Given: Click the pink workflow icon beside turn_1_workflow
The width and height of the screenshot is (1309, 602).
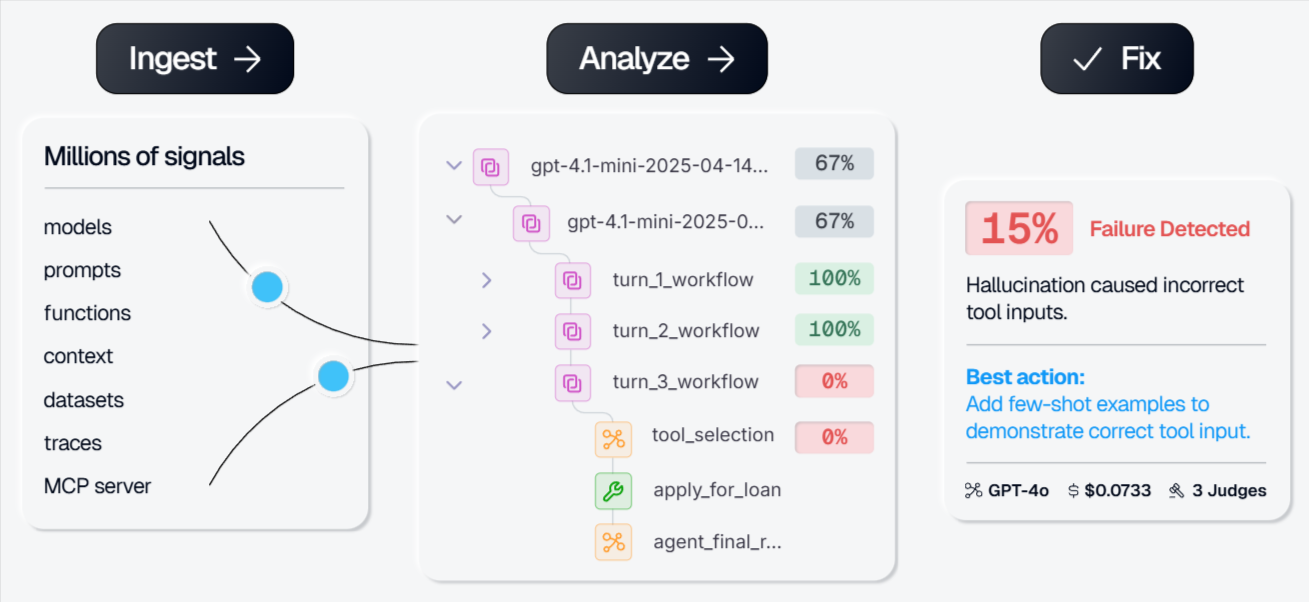Looking at the screenshot, I should pyautogui.click(x=572, y=280).
